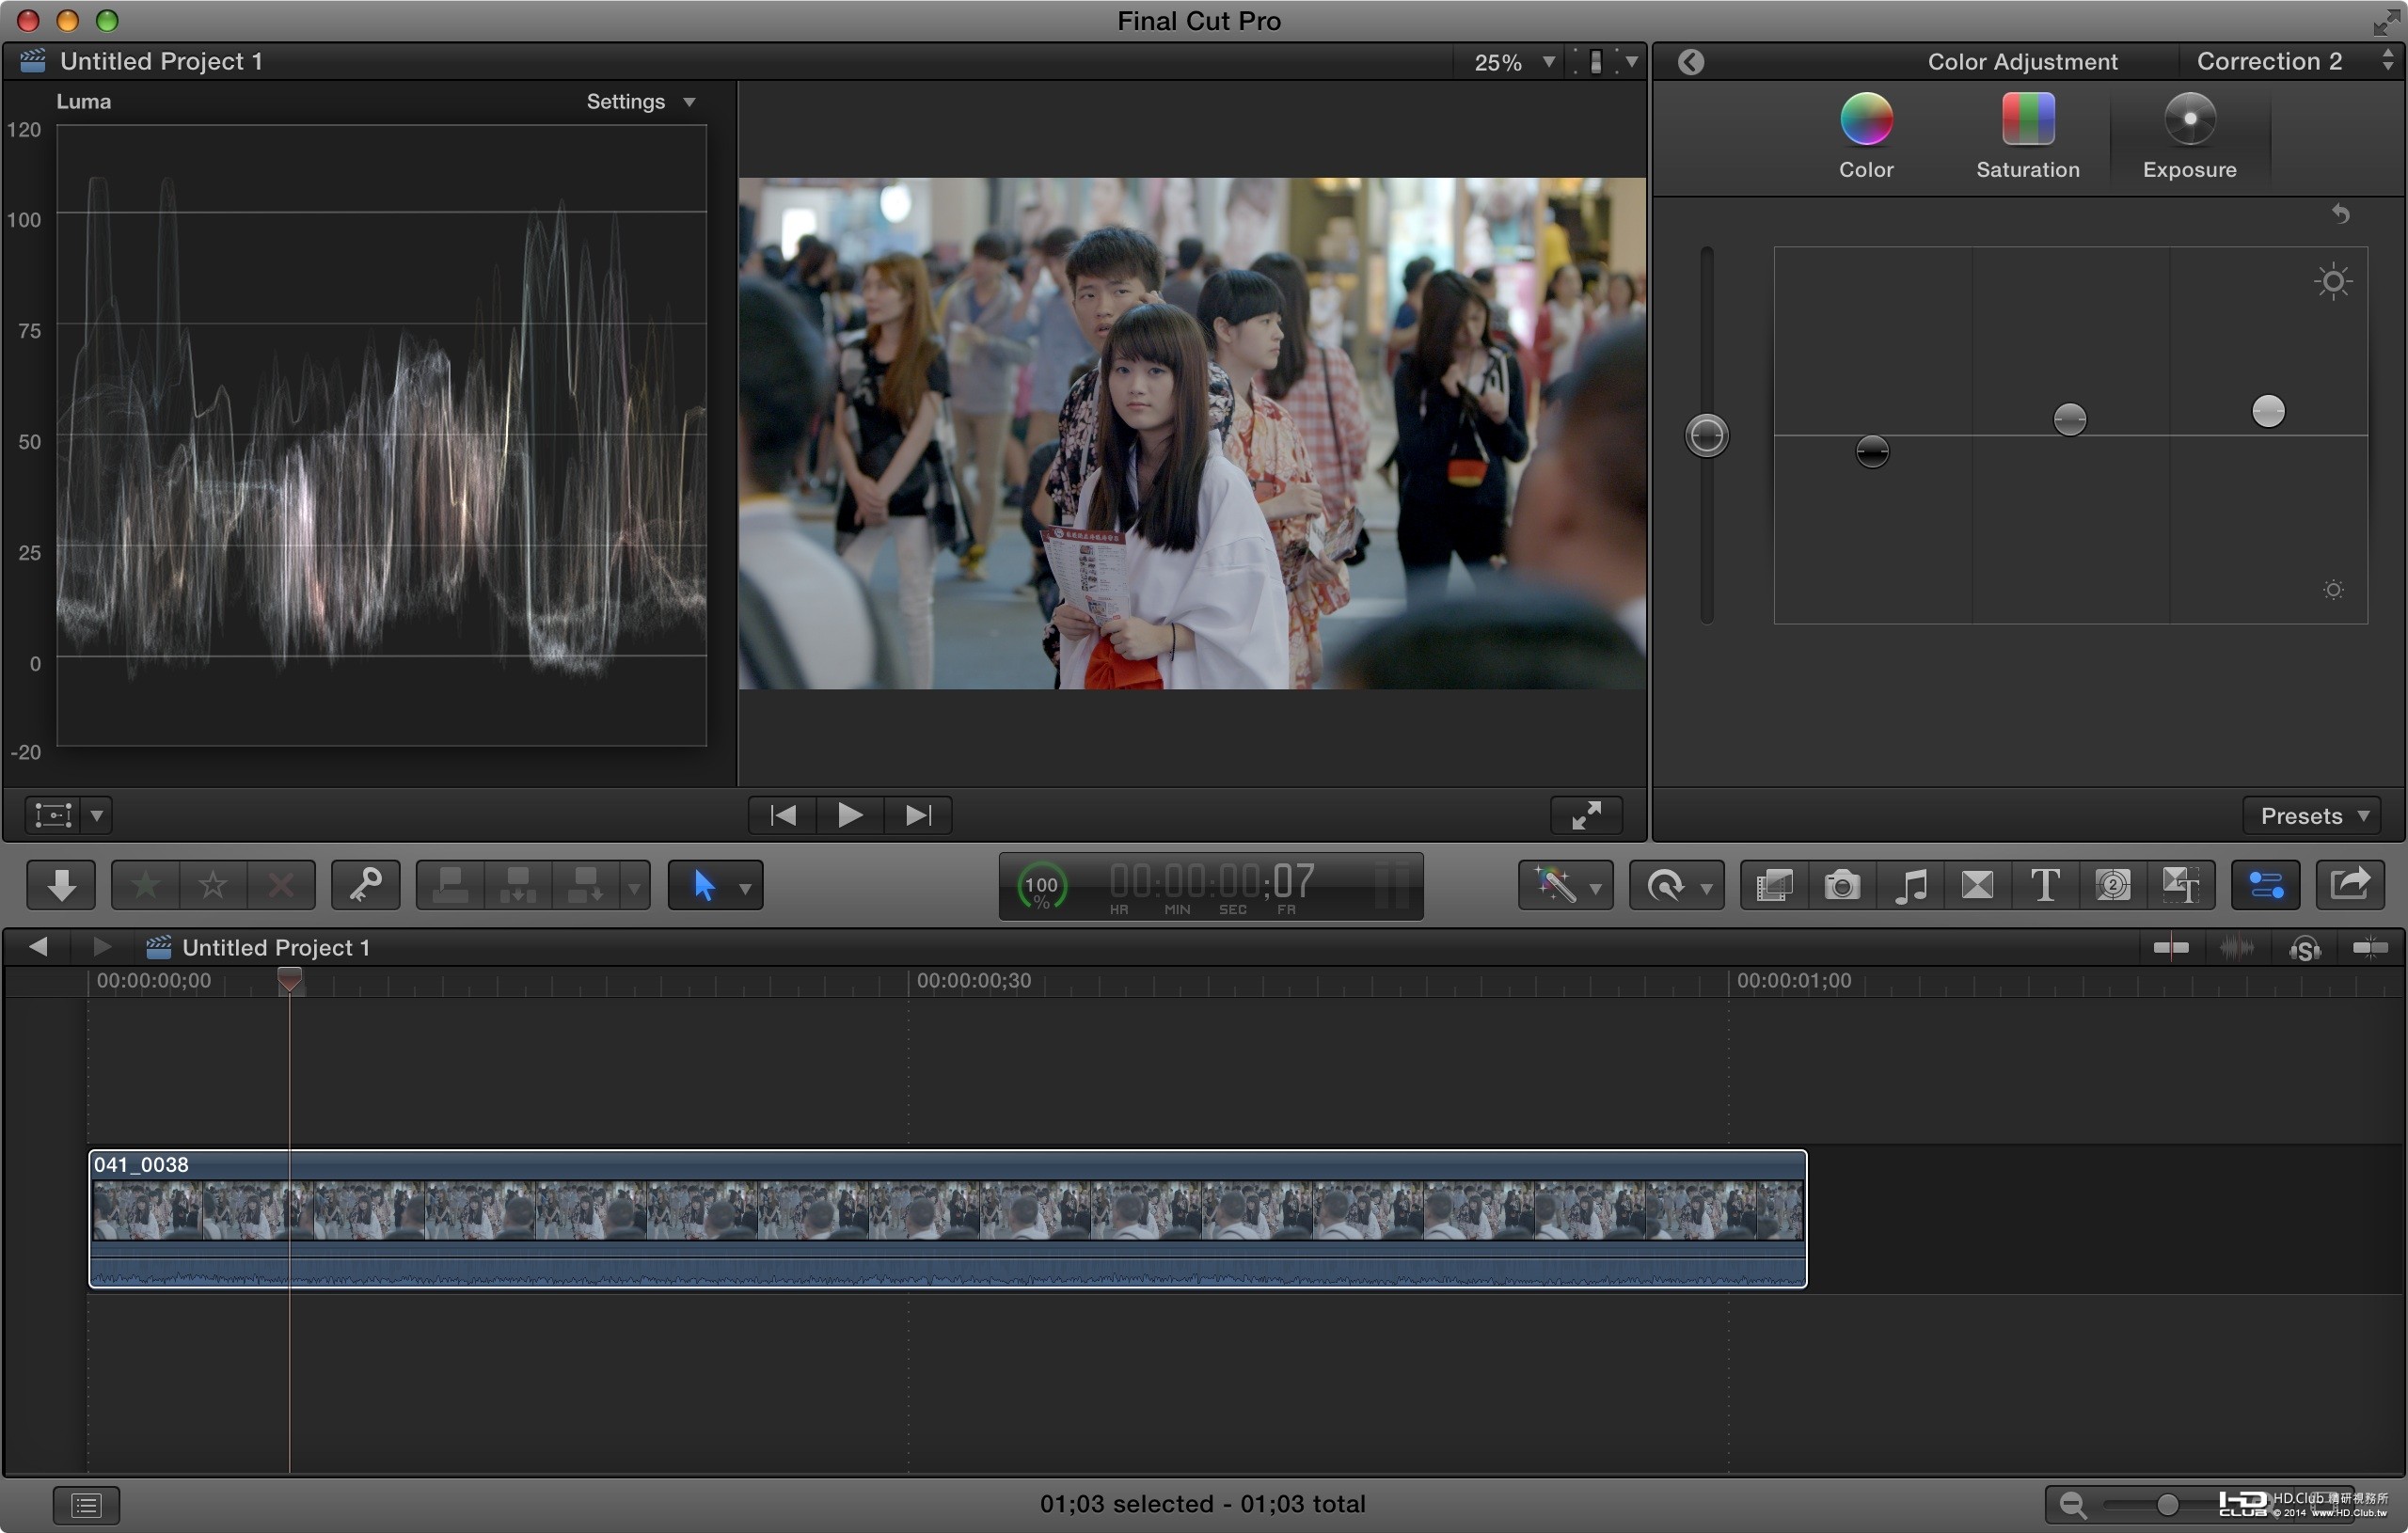
Task: Go back from Color Adjustment panel
Action: coord(1690,62)
